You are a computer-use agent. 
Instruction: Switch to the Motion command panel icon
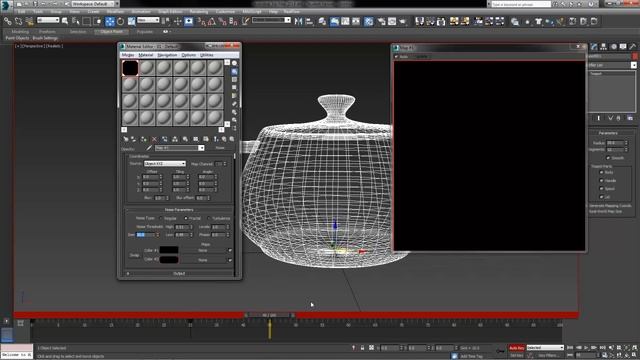click(x=613, y=47)
